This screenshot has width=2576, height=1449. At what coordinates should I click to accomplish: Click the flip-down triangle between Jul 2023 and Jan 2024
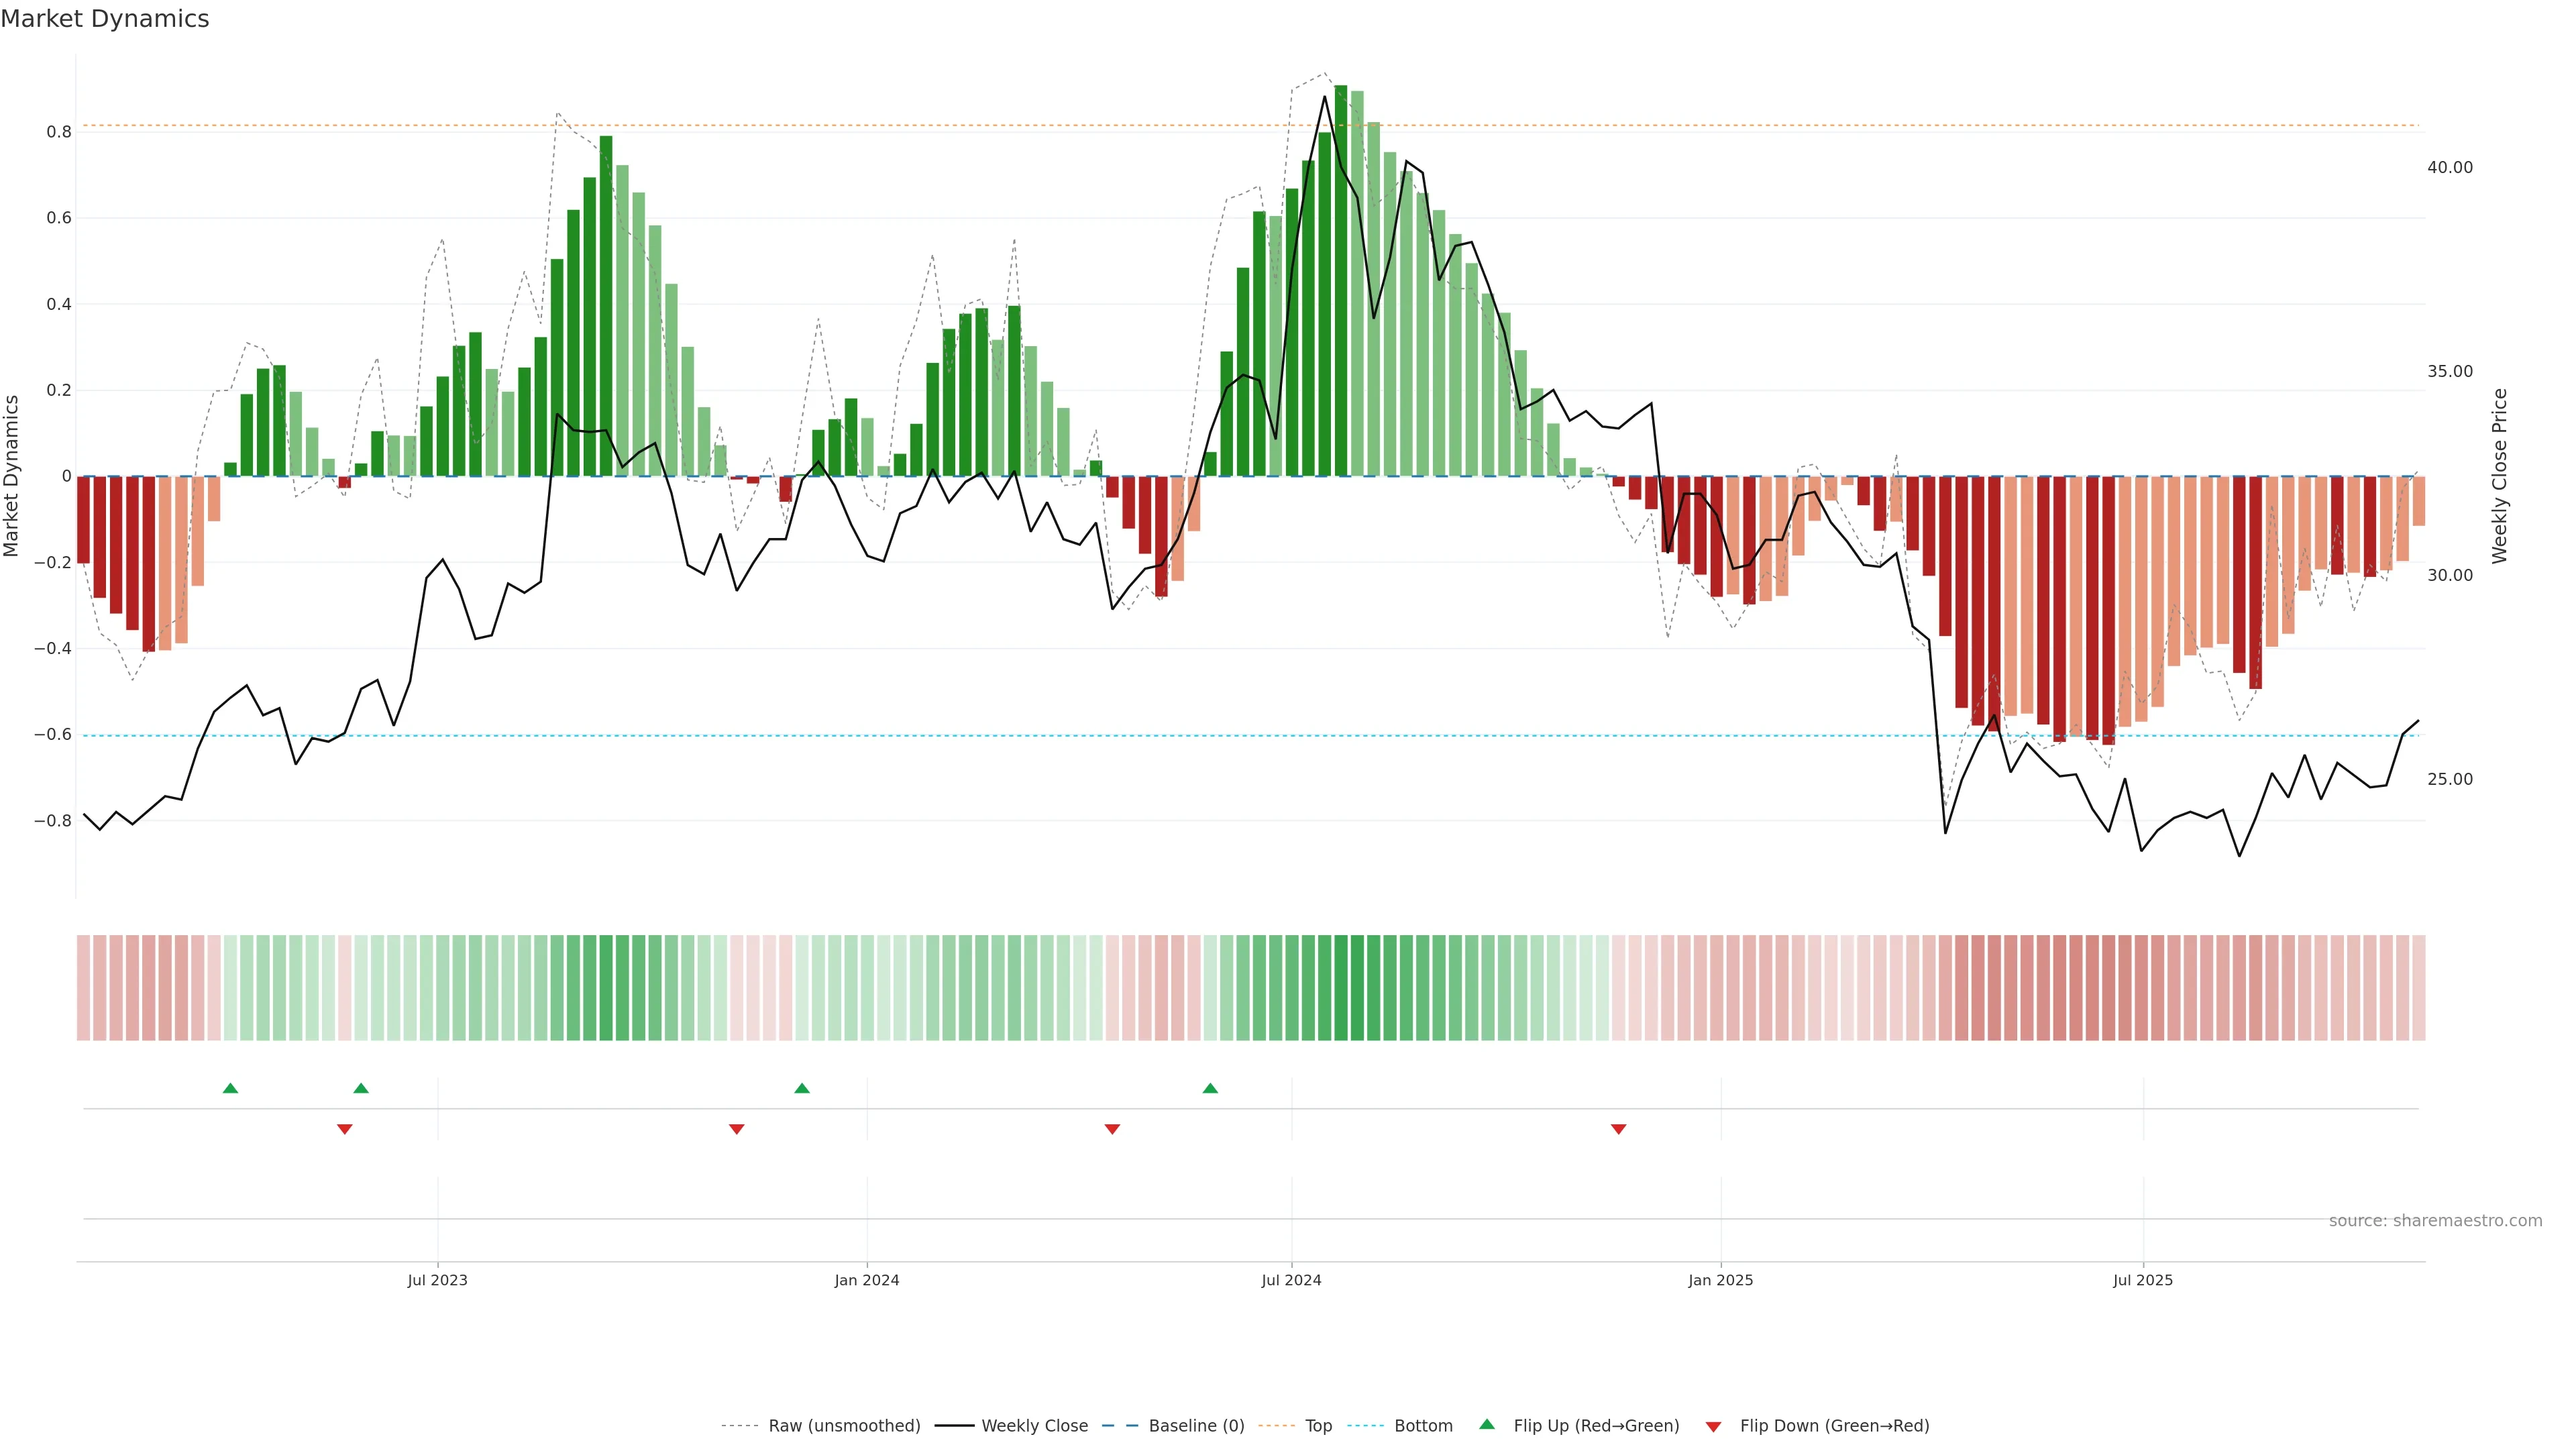(737, 1129)
